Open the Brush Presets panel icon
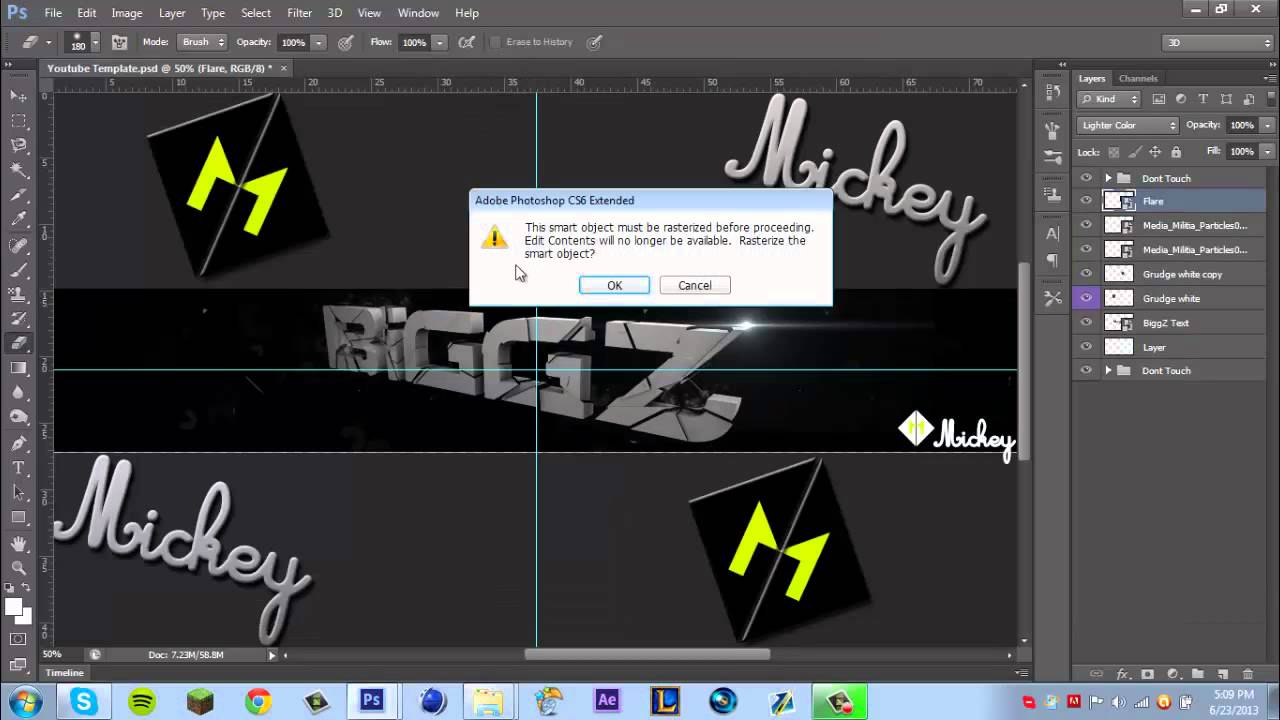Screen dimensions: 1280x720 click(1052, 158)
